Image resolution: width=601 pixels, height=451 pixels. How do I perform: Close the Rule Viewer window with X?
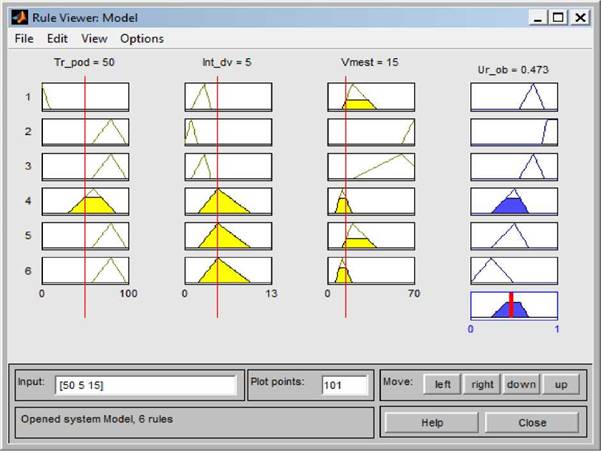(580, 18)
